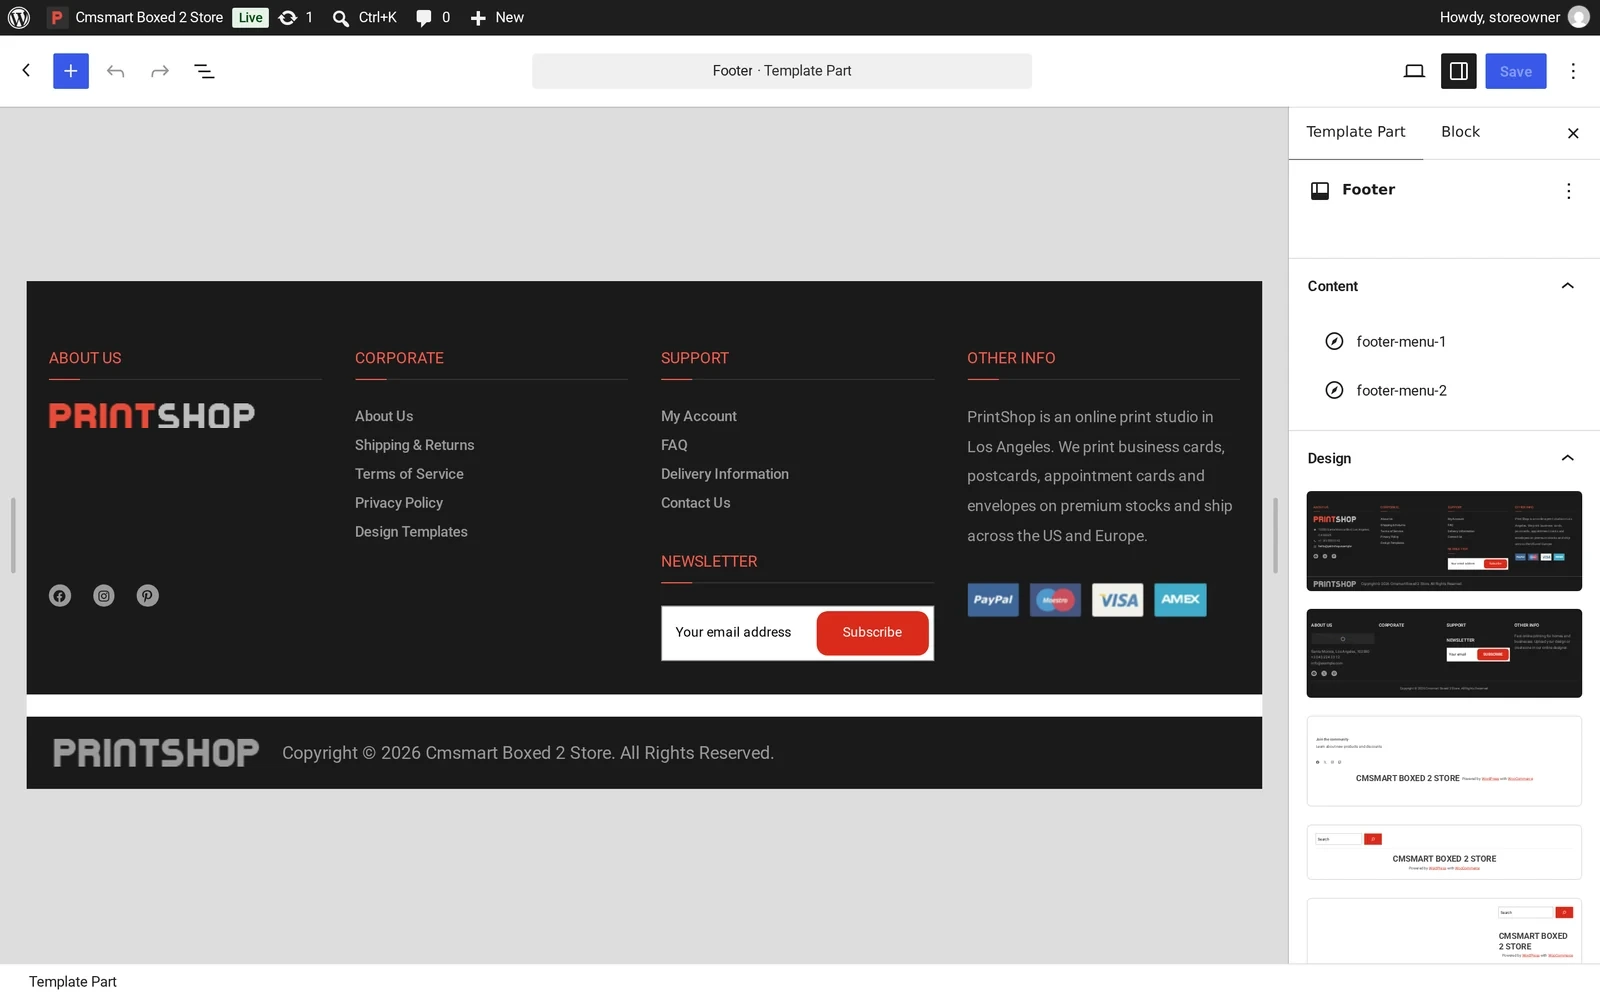Screen dimensions: 1600x1000
Task: Choose the second dark footer design thumbnail
Action: click(x=1444, y=653)
